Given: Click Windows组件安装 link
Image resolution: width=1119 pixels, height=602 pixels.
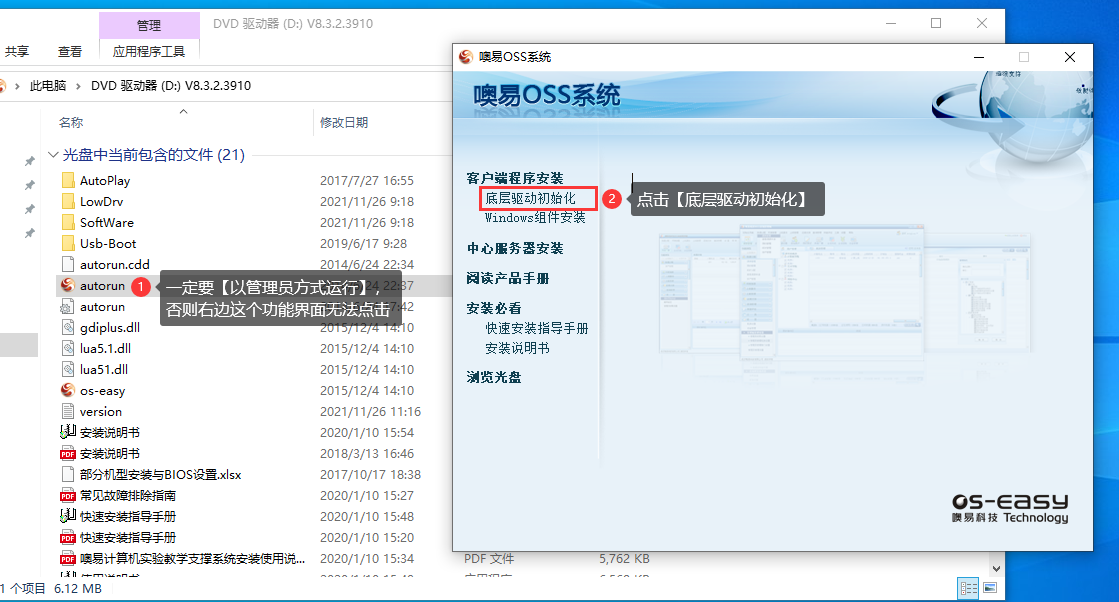Looking at the screenshot, I should click(535, 218).
